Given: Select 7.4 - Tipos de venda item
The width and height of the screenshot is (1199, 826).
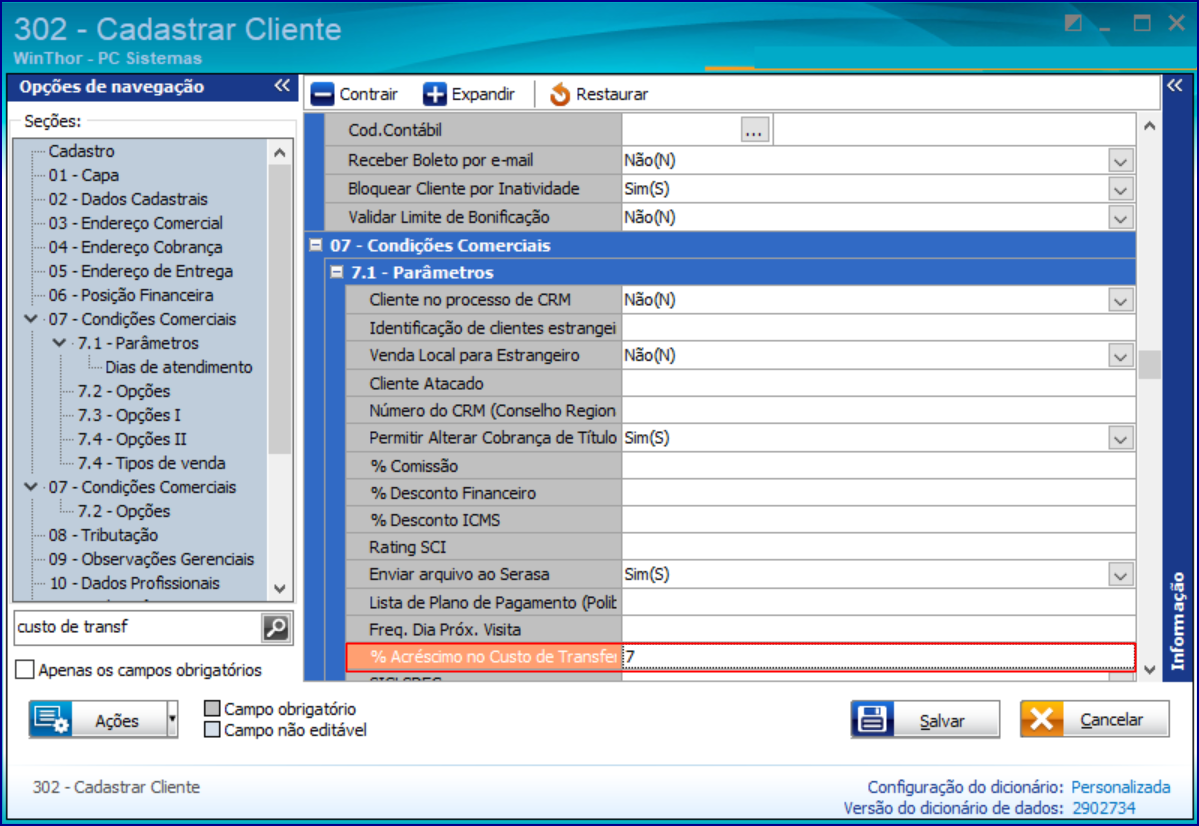Looking at the screenshot, I should (x=151, y=463).
